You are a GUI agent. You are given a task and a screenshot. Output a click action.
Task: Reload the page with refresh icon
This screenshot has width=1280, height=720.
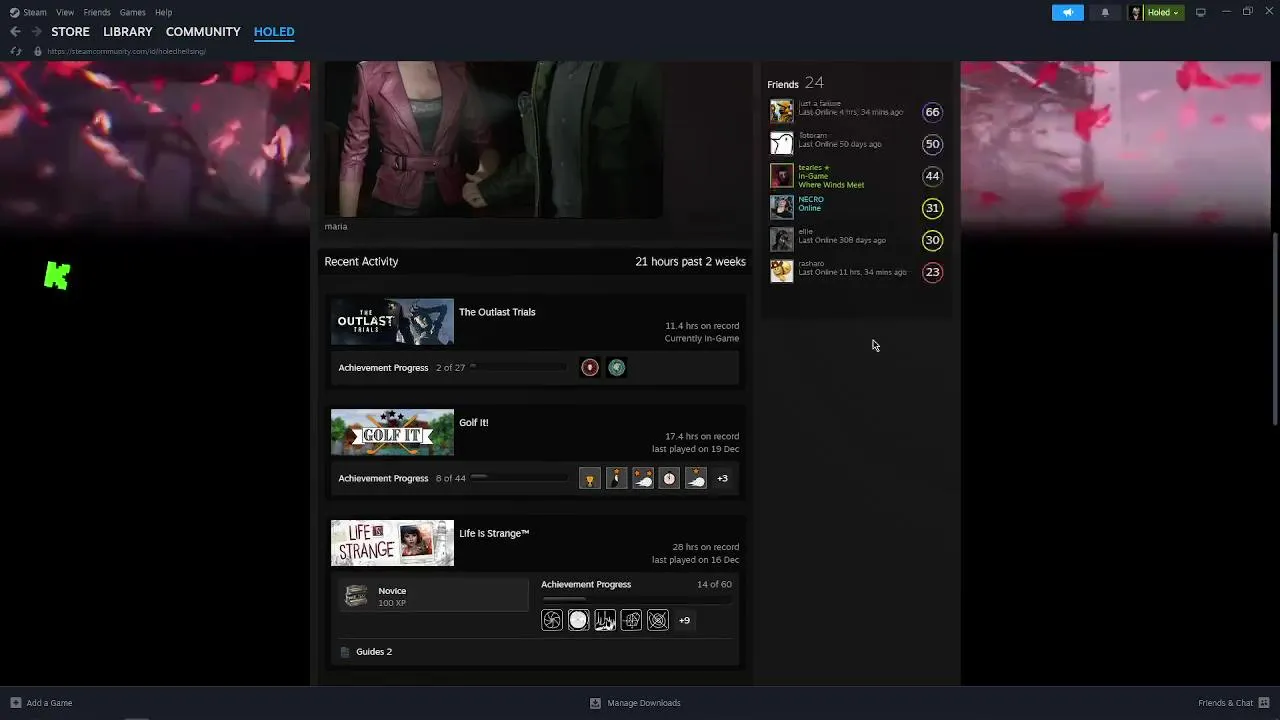click(x=15, y=51)
